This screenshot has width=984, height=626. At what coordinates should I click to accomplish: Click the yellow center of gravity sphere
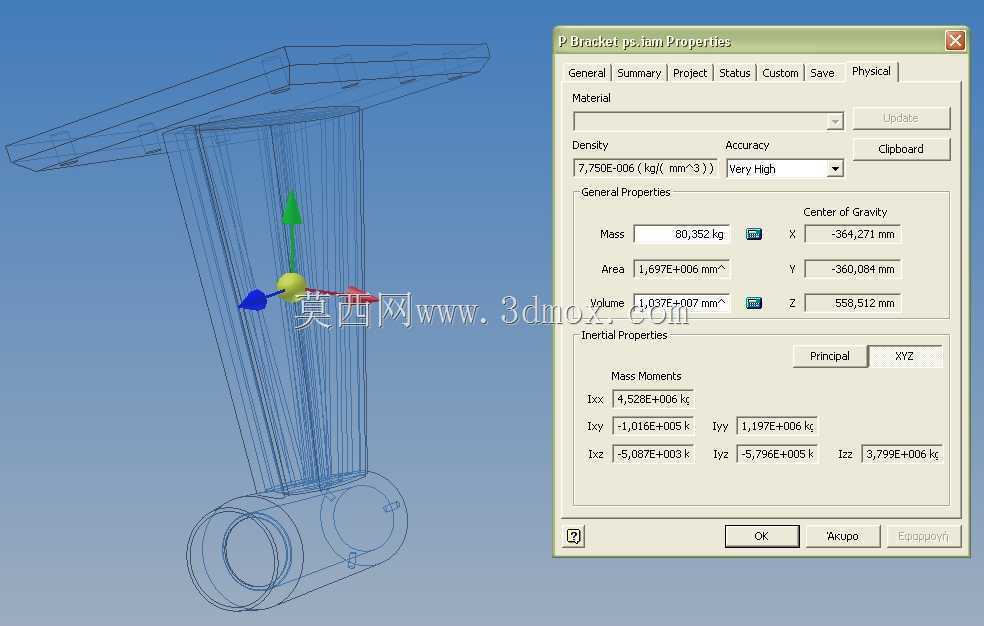coord(292,287)
